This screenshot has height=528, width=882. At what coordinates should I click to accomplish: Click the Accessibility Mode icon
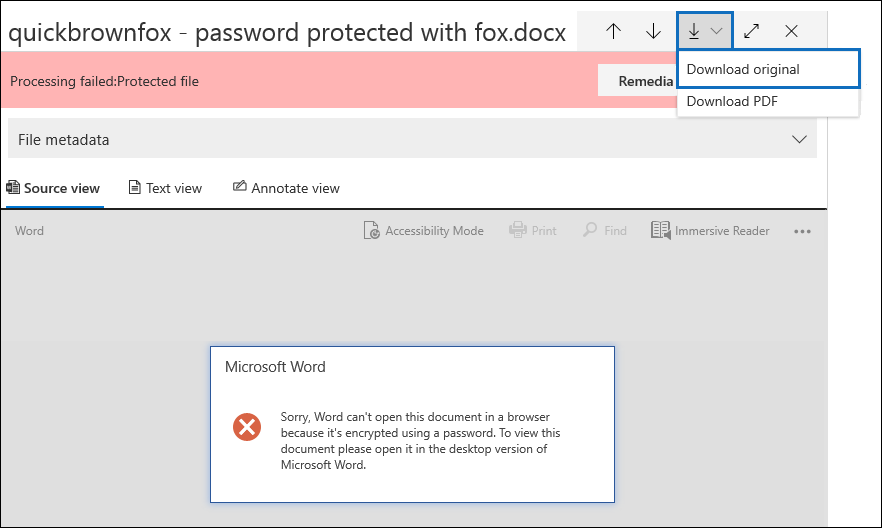coord(371,230)
